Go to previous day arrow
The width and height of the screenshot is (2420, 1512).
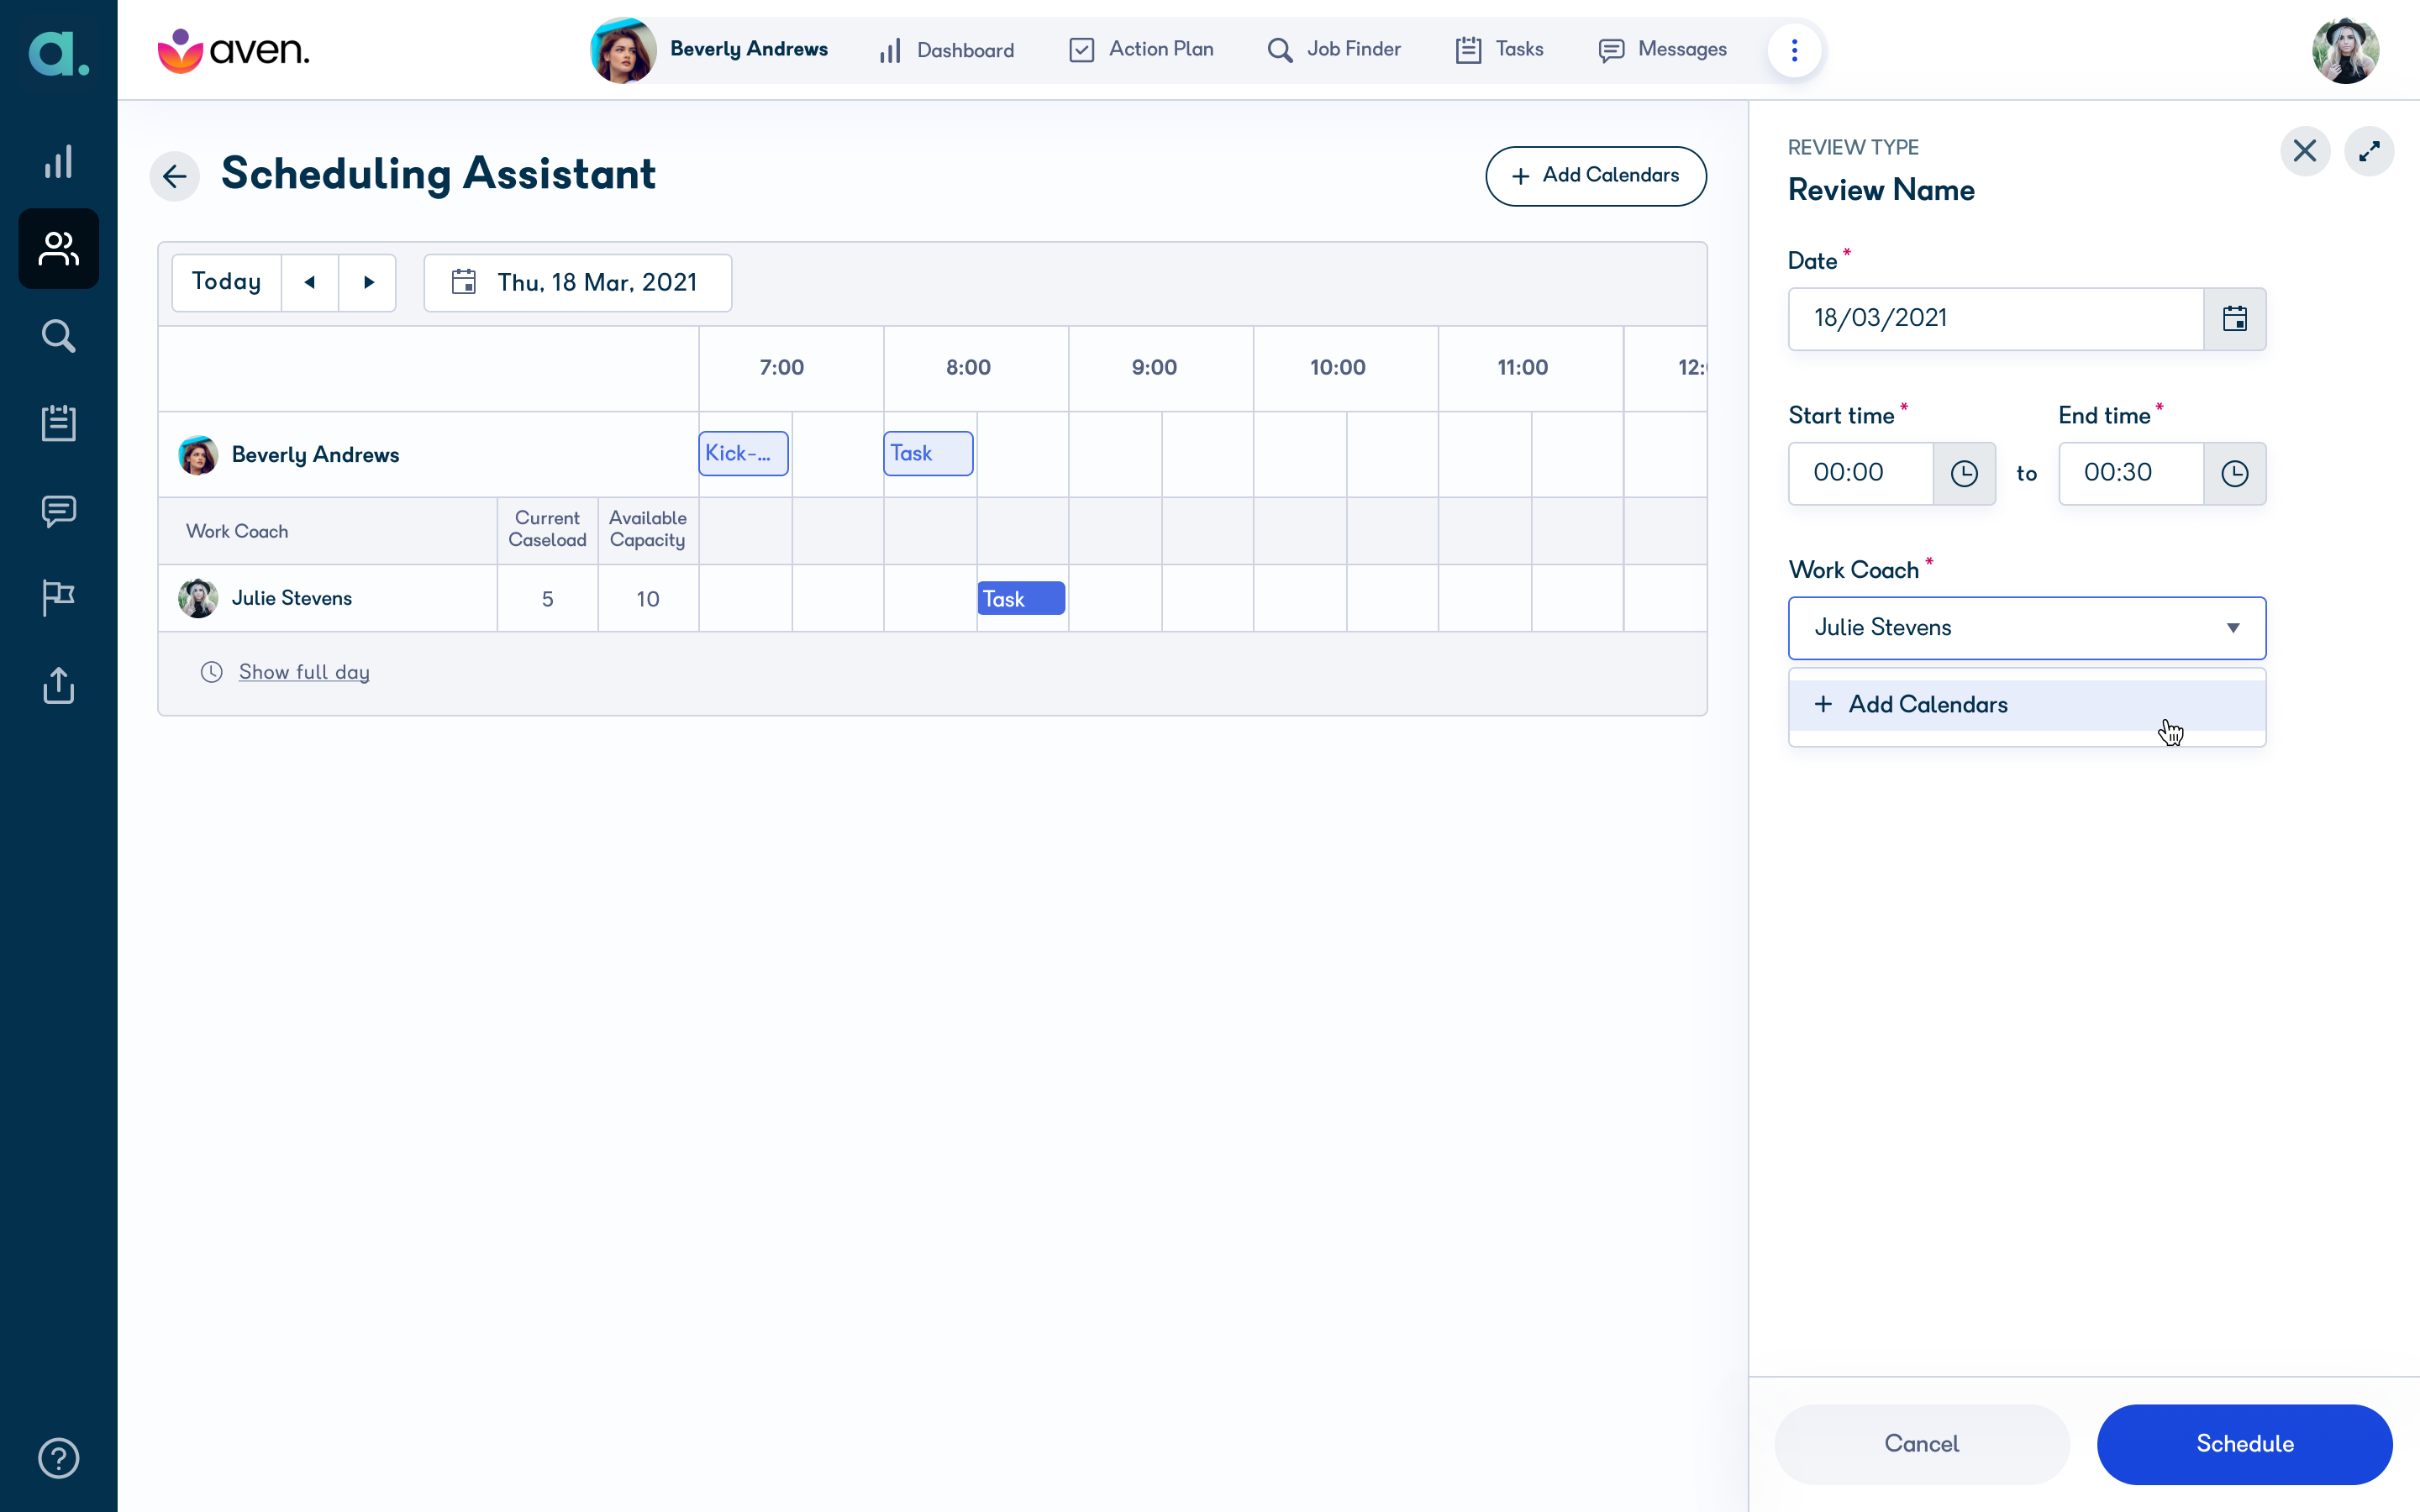[x=309, y=283]
